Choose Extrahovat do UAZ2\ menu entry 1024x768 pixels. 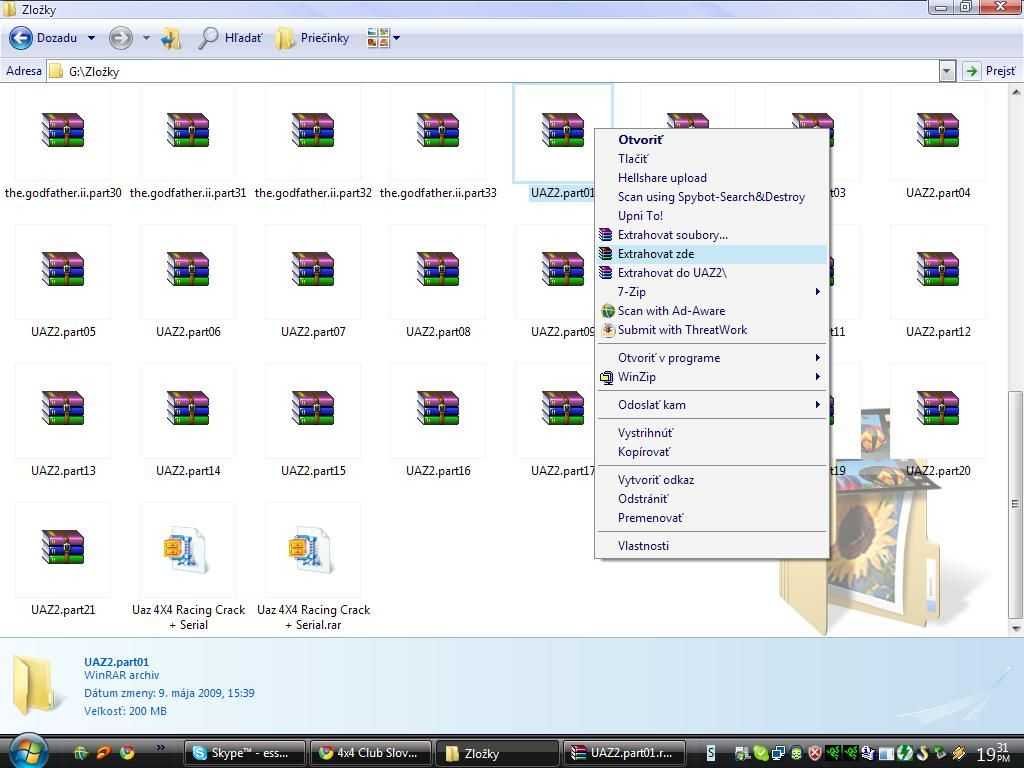click(x=712, y=272)
